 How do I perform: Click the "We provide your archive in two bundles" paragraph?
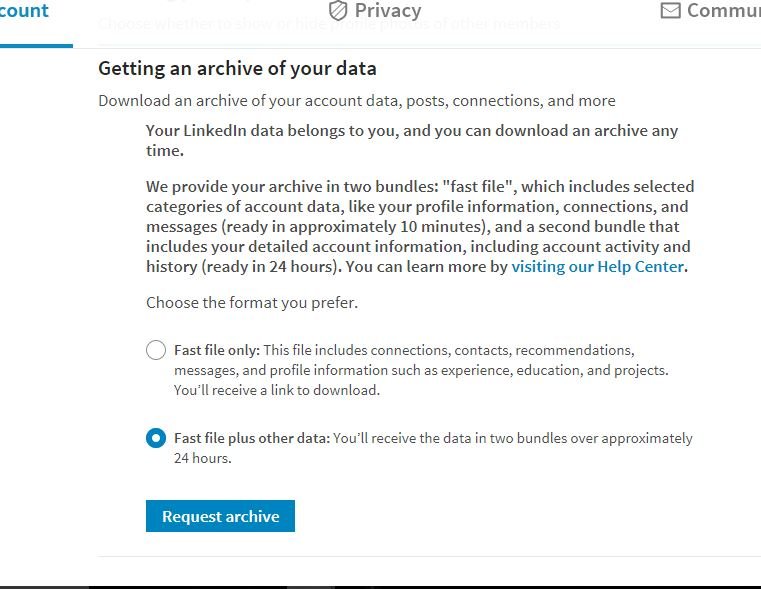[420, 227]
